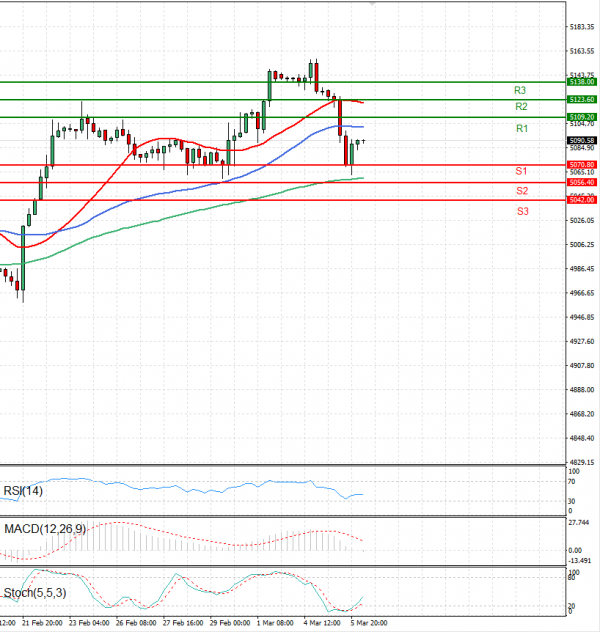Image resolution: width=600 pixels, height=632 pixels.
Task: Click the 4927.60 price axis value
Action: pos(582,341)
